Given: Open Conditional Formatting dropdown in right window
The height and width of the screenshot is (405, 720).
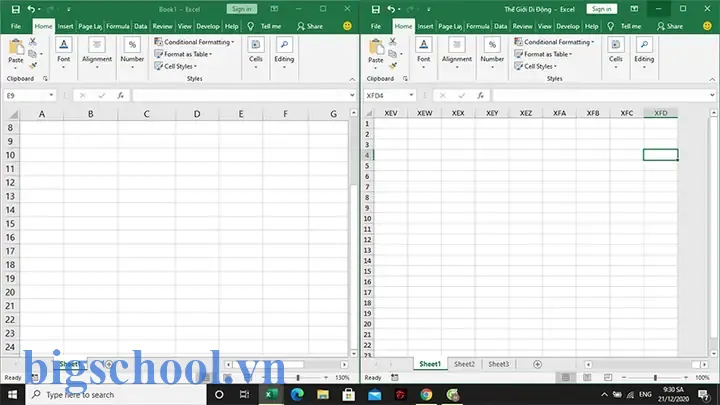Looking at the screenshot, I should pos(554,42).
